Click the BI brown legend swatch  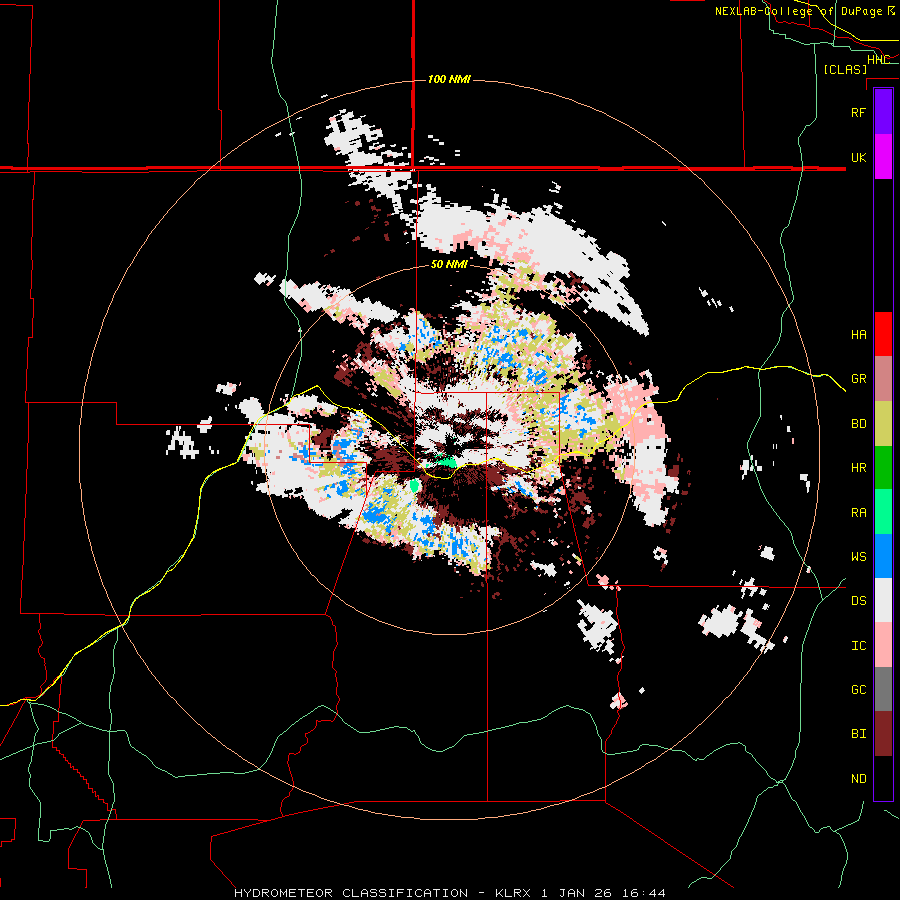click(x=883, y=734)
